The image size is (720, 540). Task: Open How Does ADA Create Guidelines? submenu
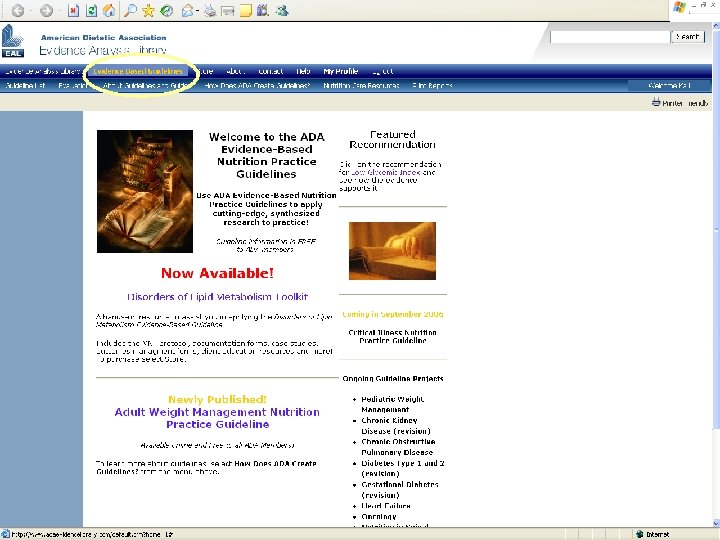point(257,85)
